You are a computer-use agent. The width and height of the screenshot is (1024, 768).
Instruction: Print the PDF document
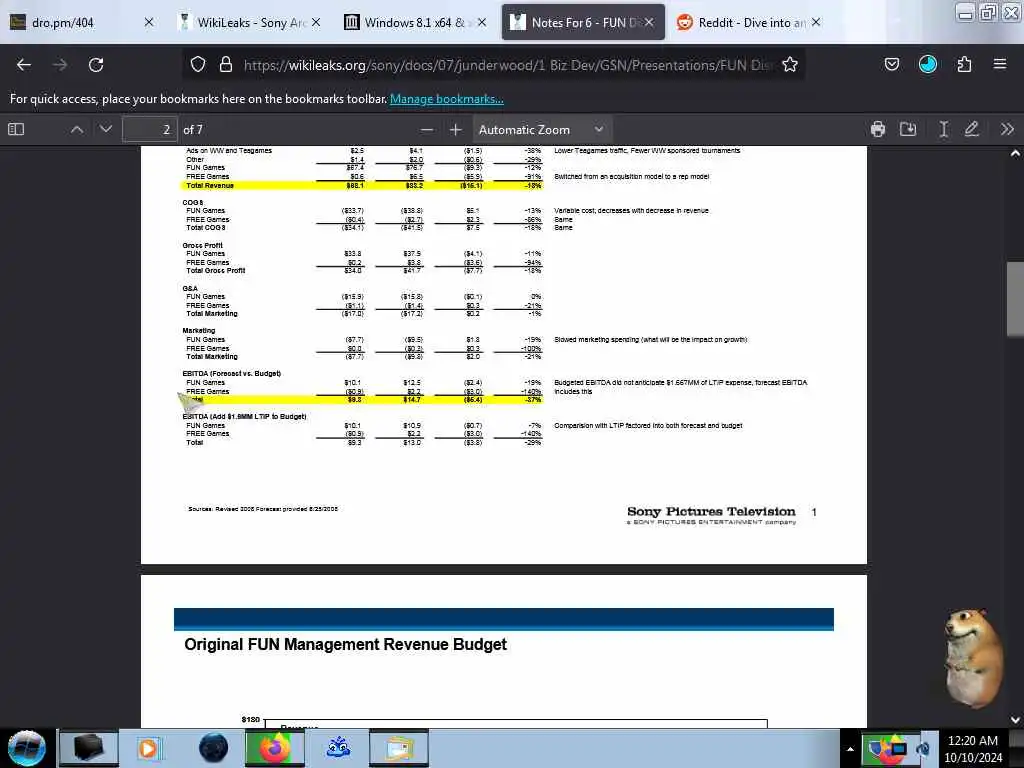coord(878,129)
